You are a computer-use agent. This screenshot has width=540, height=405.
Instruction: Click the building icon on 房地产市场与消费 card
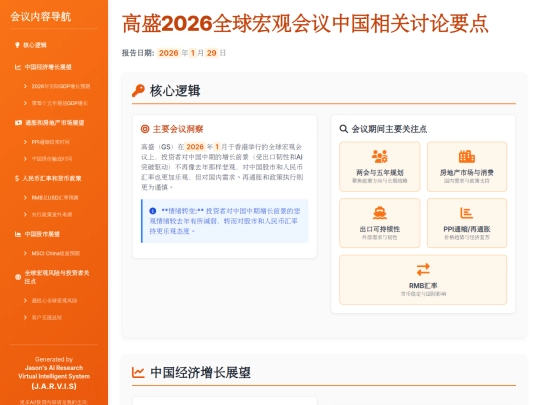click(467, 156)
